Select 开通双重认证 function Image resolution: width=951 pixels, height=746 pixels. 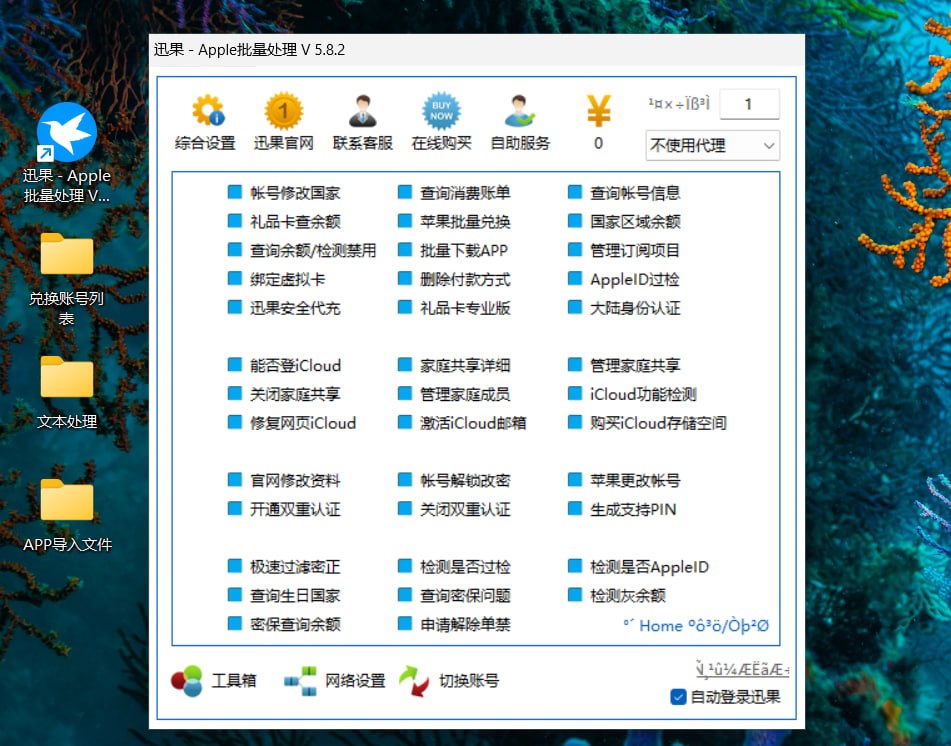pos(295,509)
